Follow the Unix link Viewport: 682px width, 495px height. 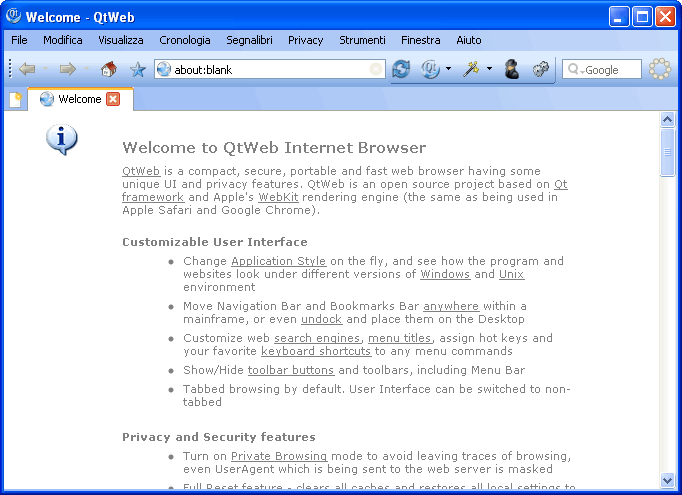pos(512,274)
